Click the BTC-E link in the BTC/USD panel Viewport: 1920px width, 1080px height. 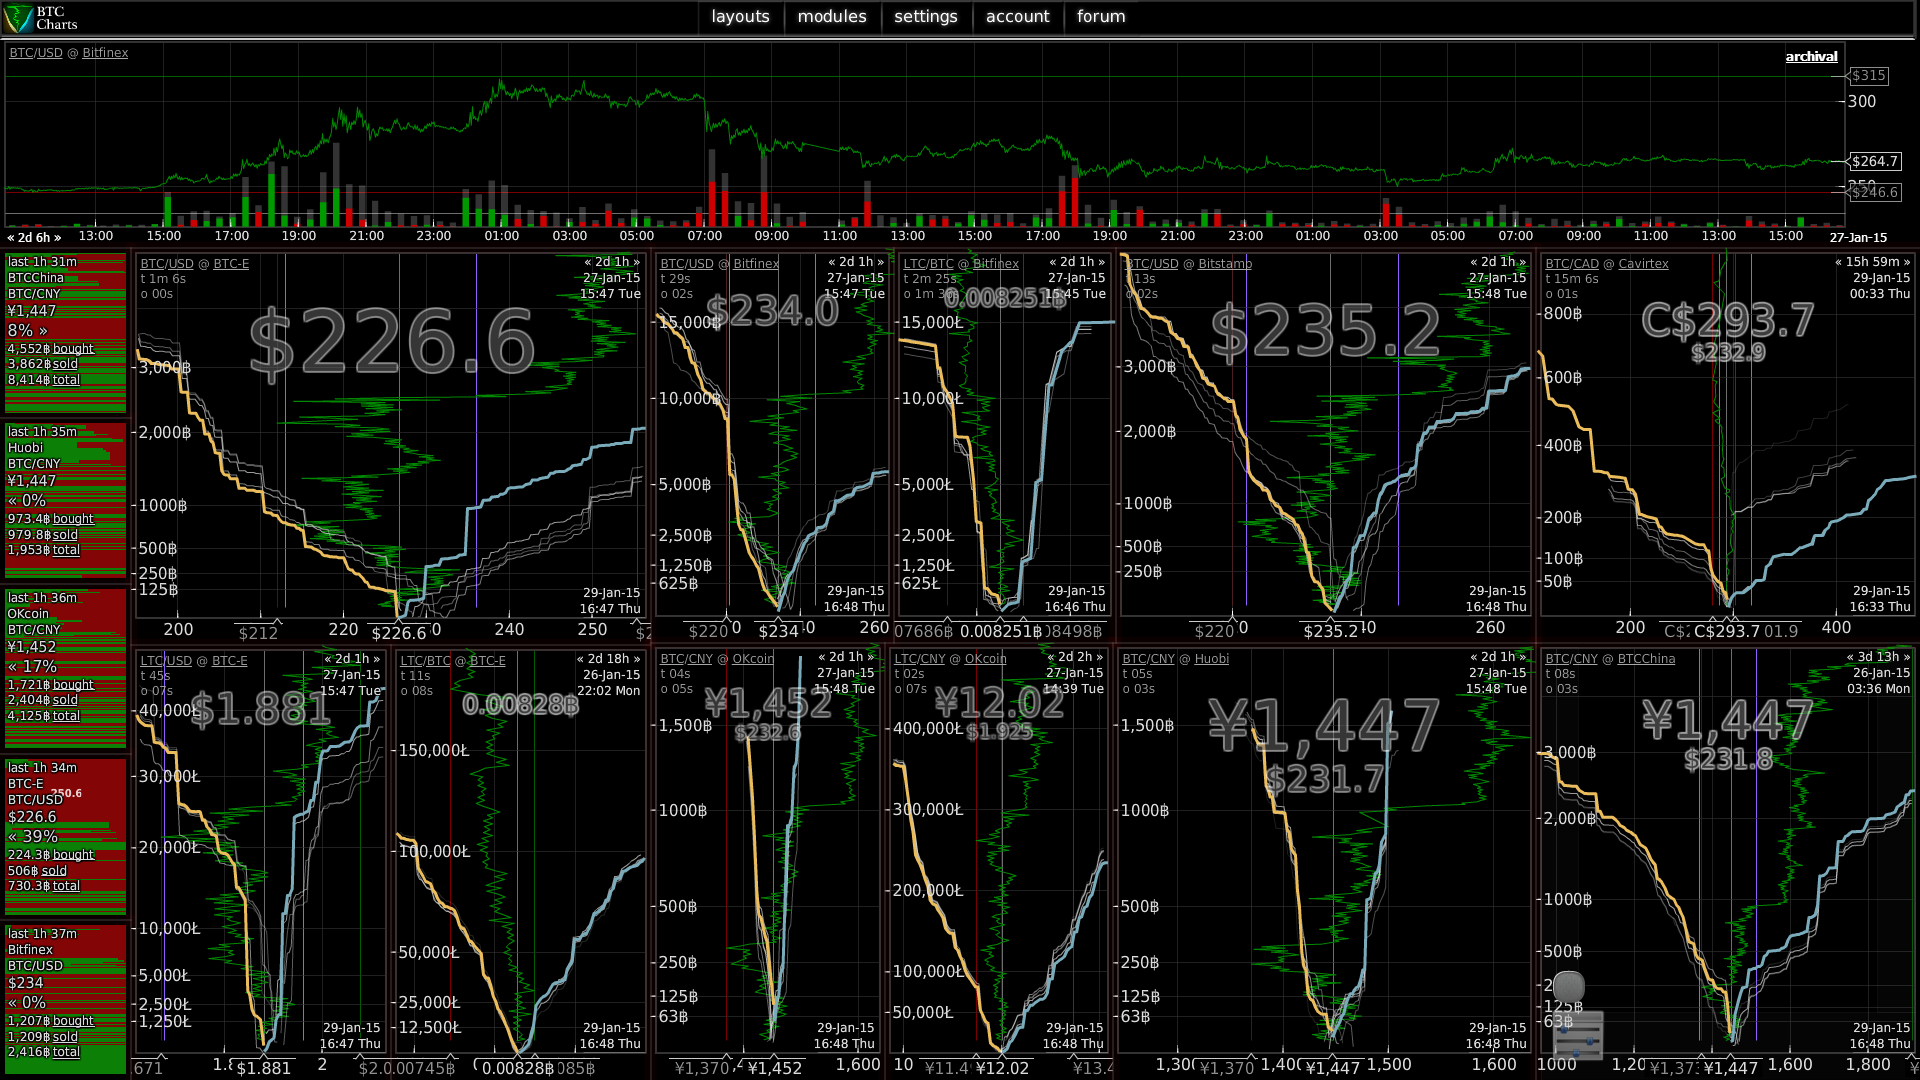(231, 264)
